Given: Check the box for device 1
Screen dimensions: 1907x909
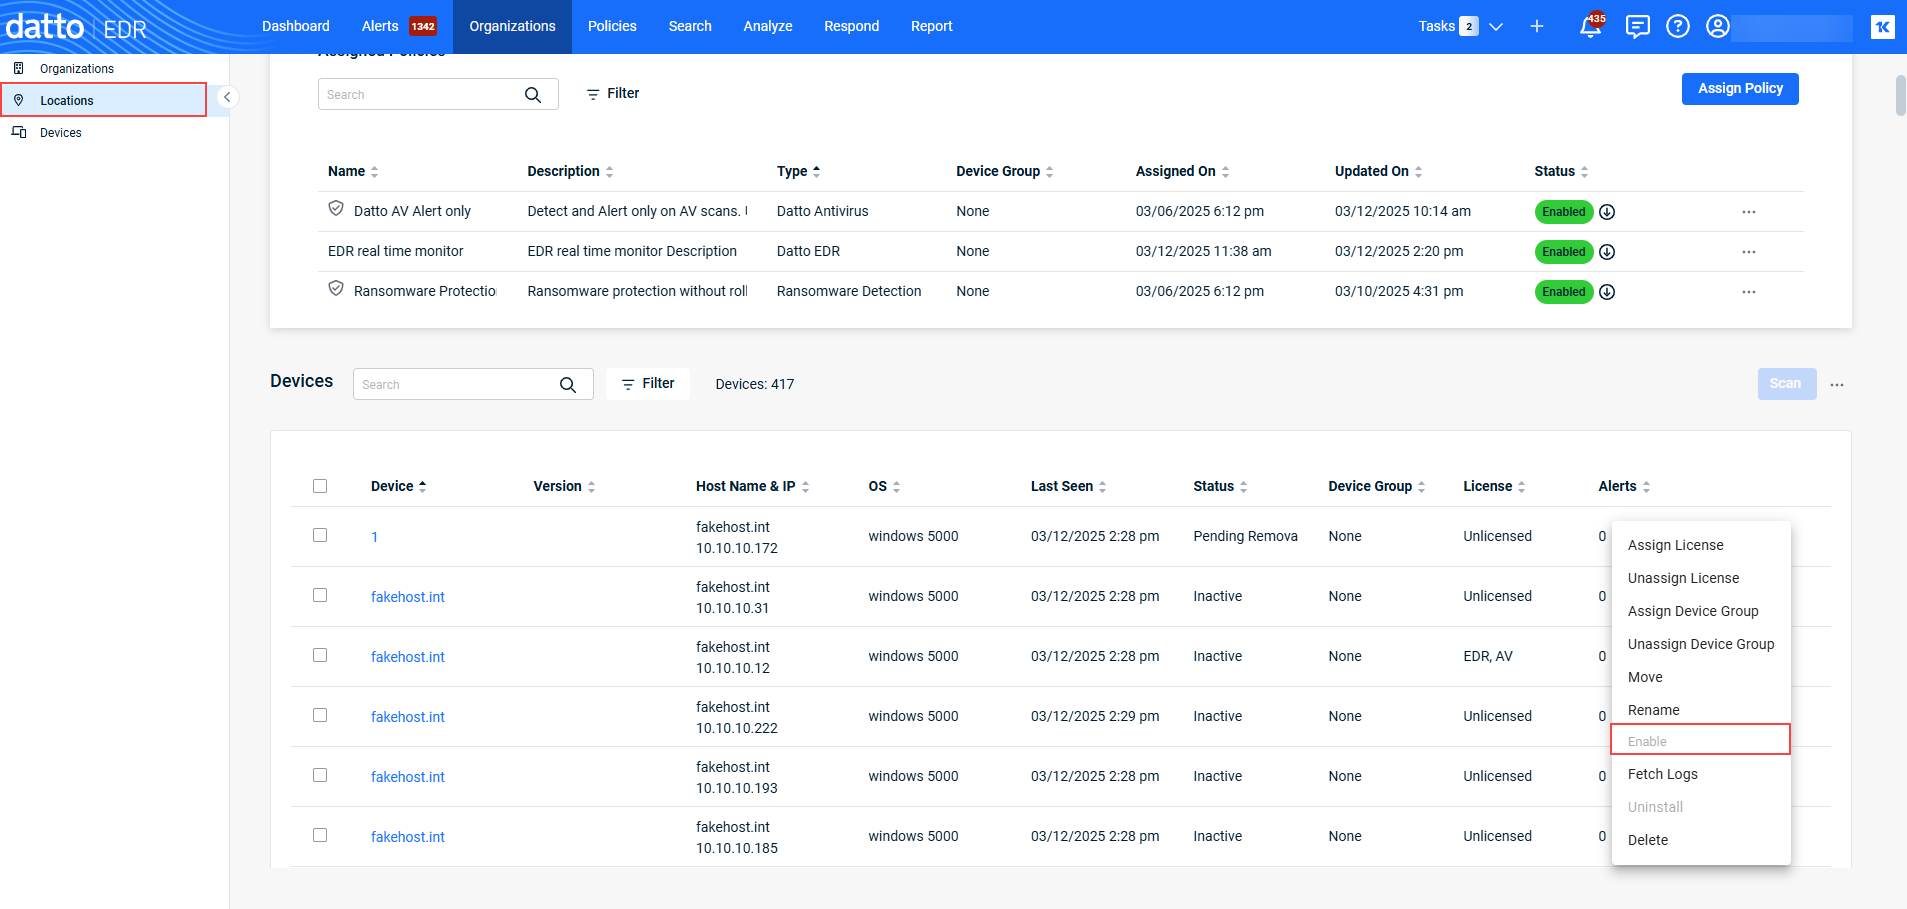Looking at the screenshot, I should pyautogui.click(x=320, y=535).
